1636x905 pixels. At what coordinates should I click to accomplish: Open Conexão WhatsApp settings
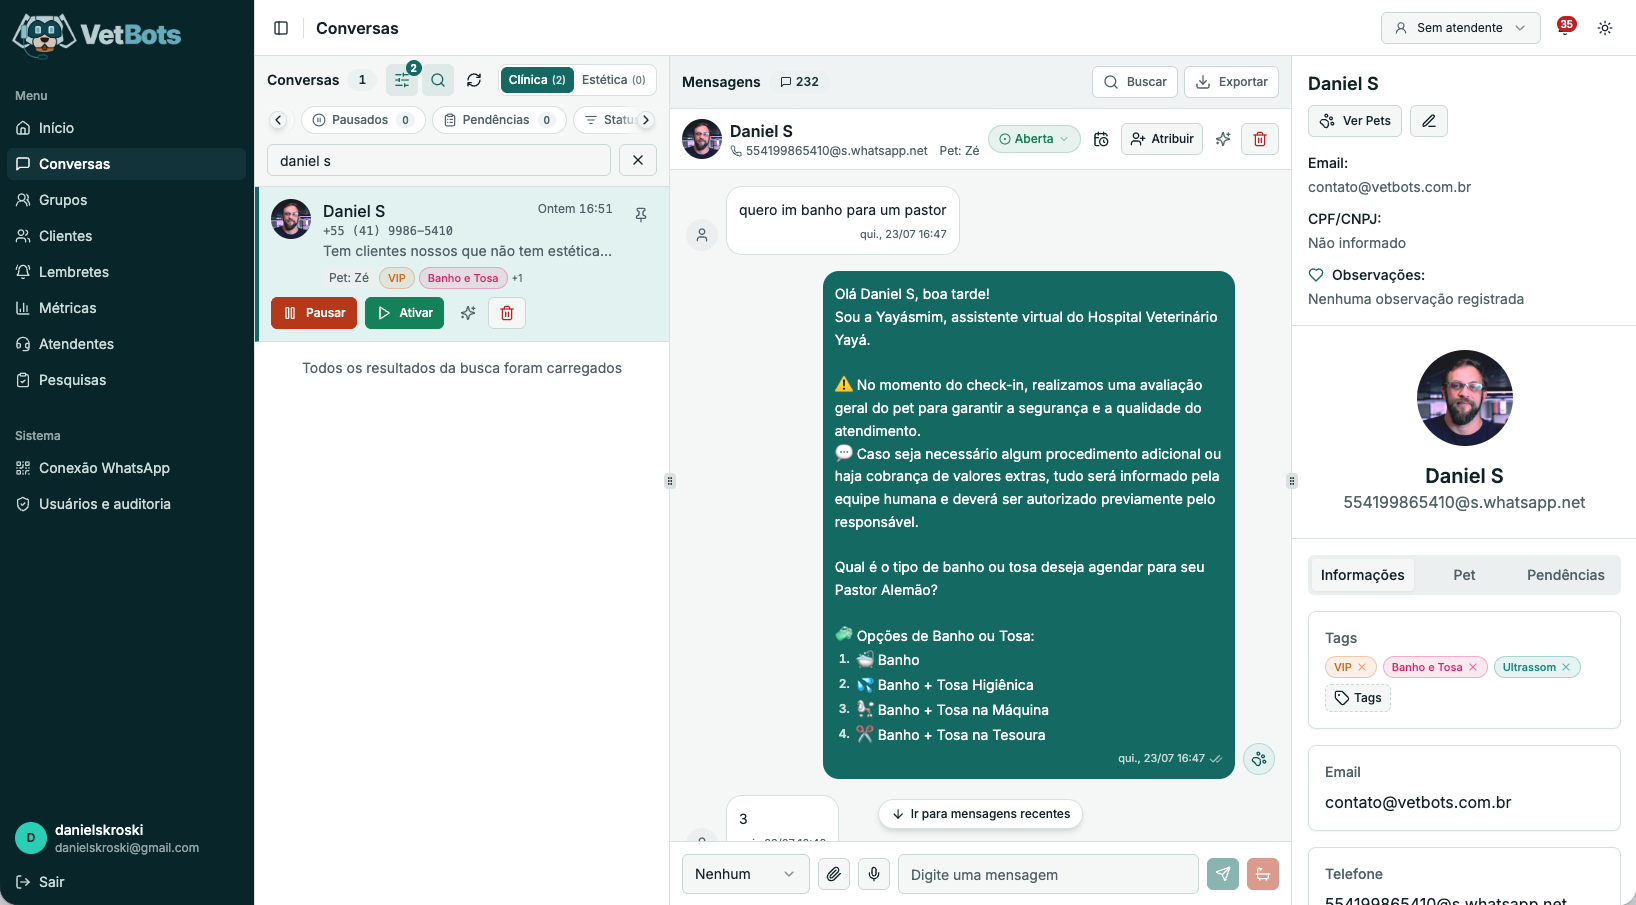click(x=126, y=468)
